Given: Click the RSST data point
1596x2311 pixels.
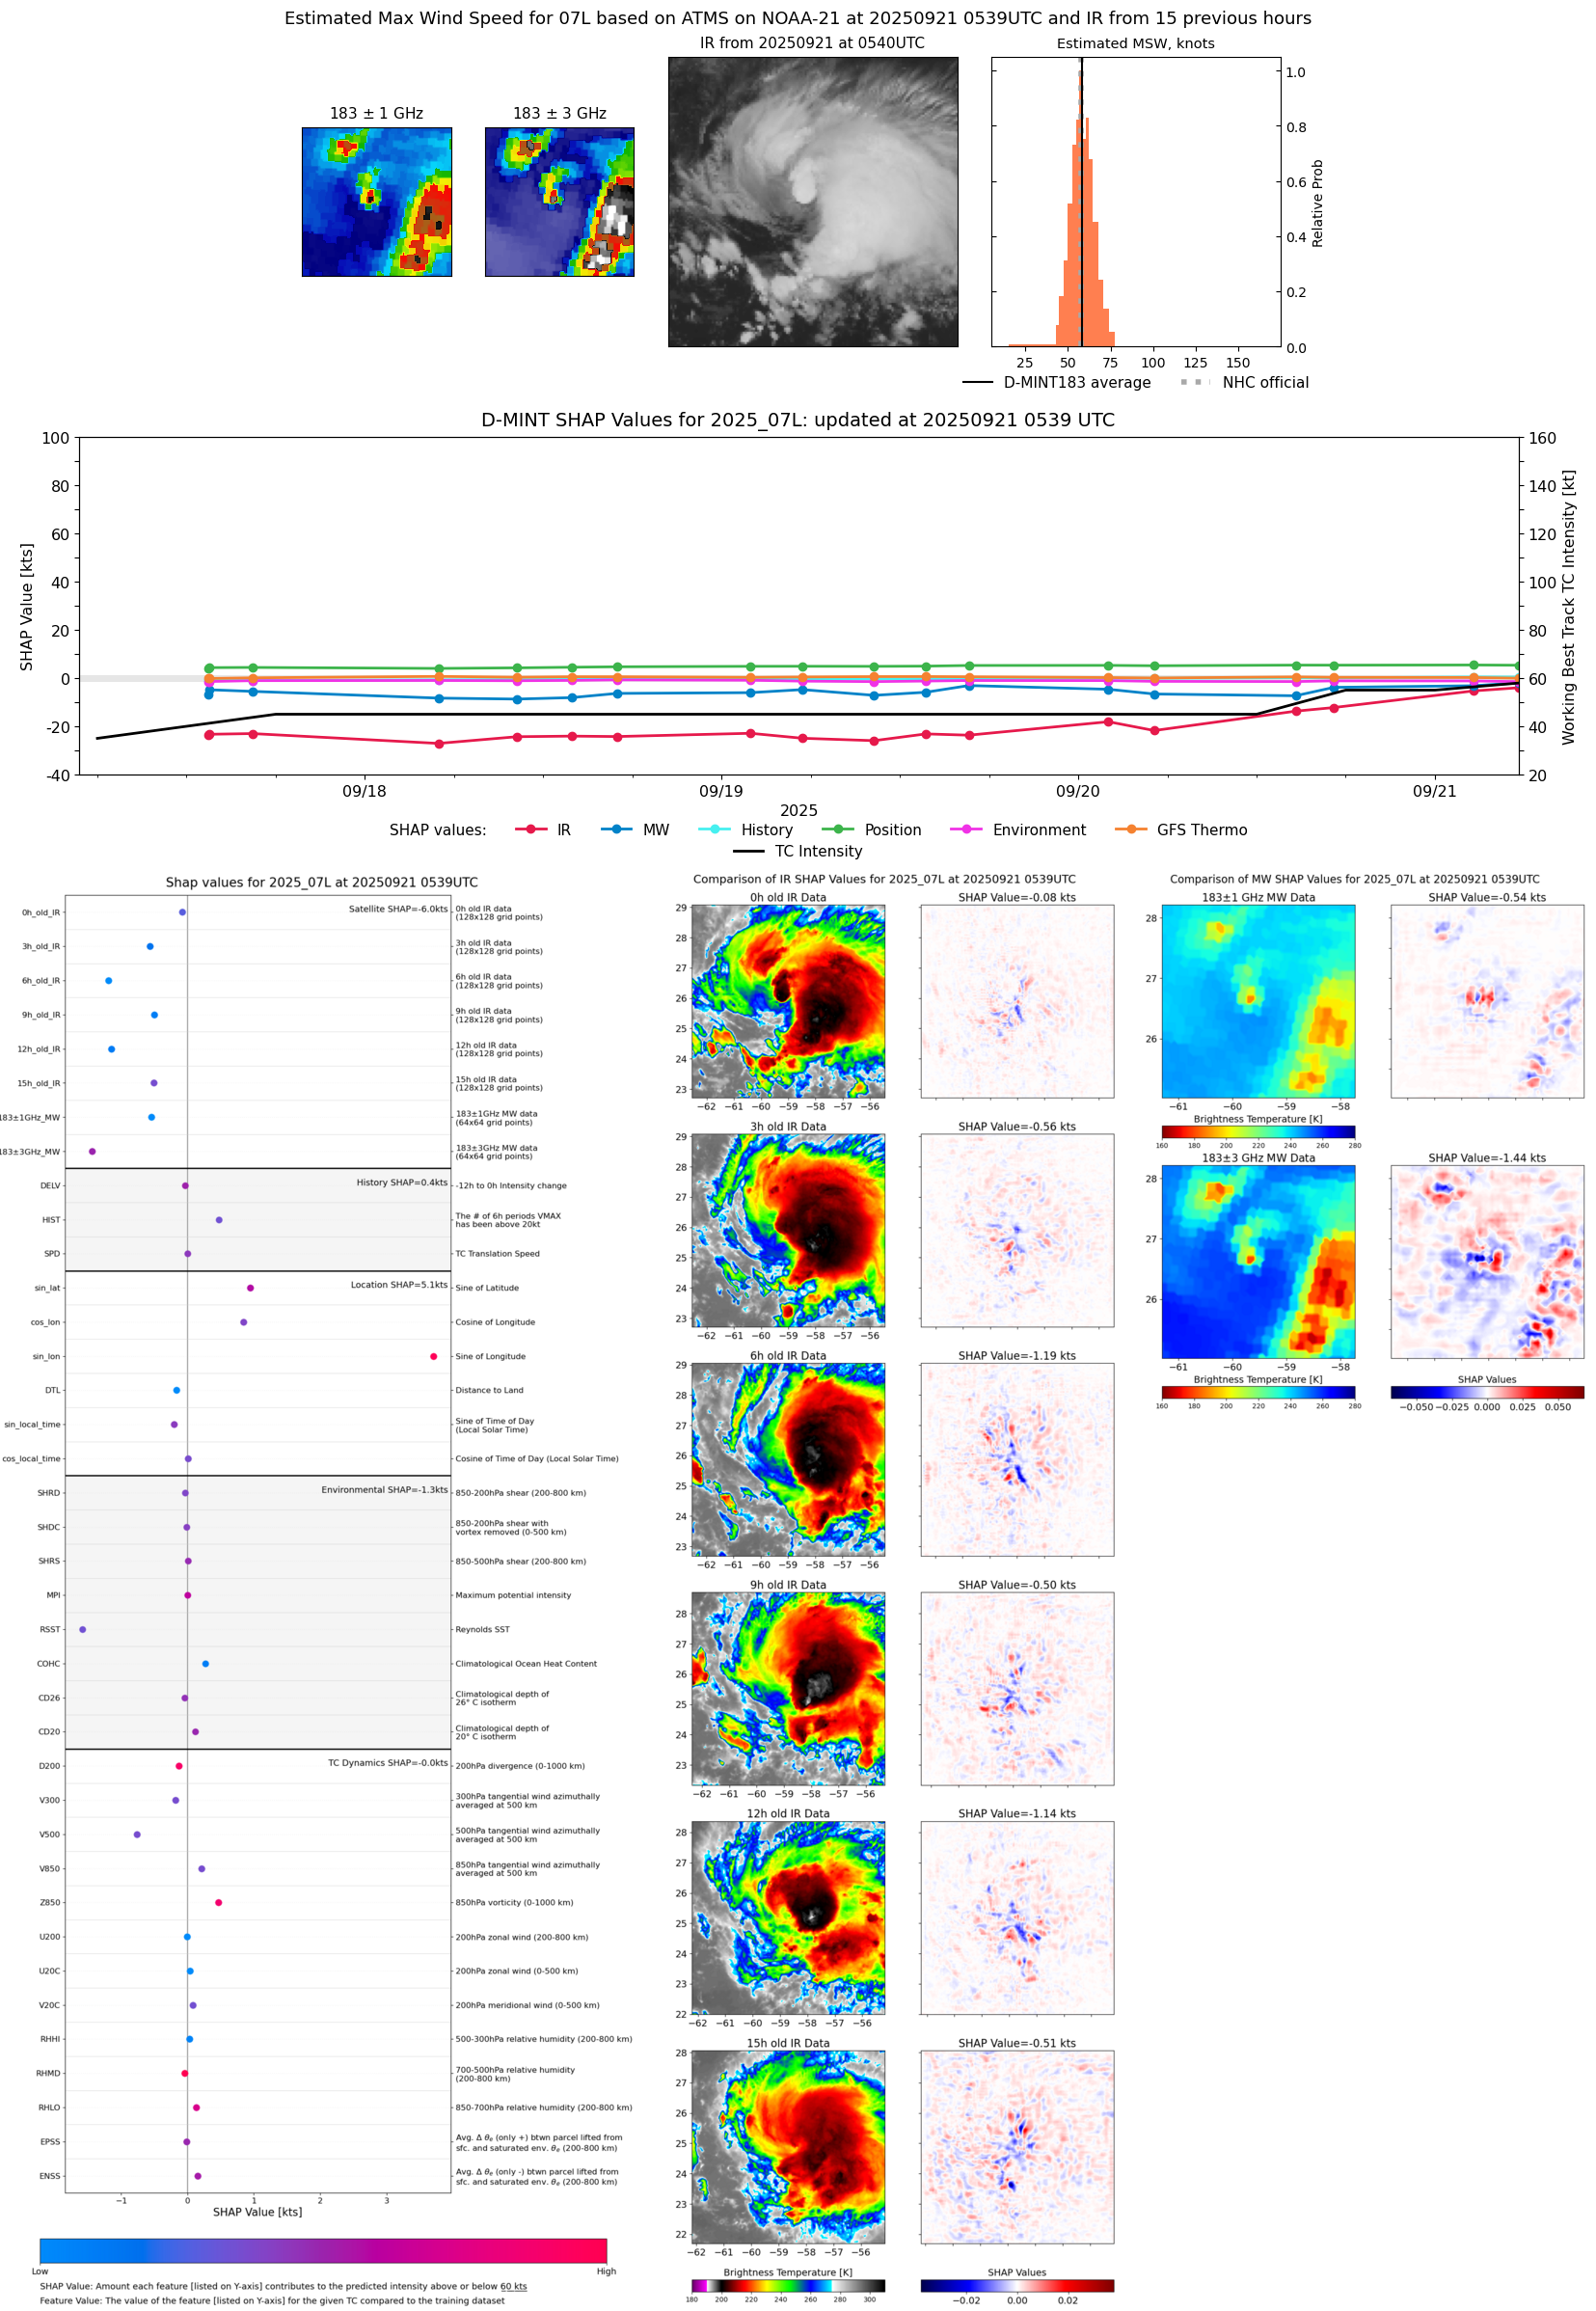Looking at the screenshot, I should [x=82, y=1629].
